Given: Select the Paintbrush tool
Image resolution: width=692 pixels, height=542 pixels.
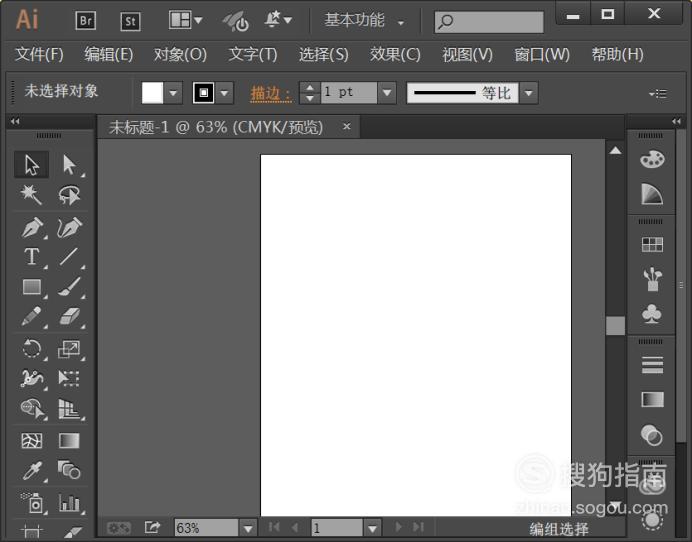Looking at the screenshot, I should tap(69, 287).
